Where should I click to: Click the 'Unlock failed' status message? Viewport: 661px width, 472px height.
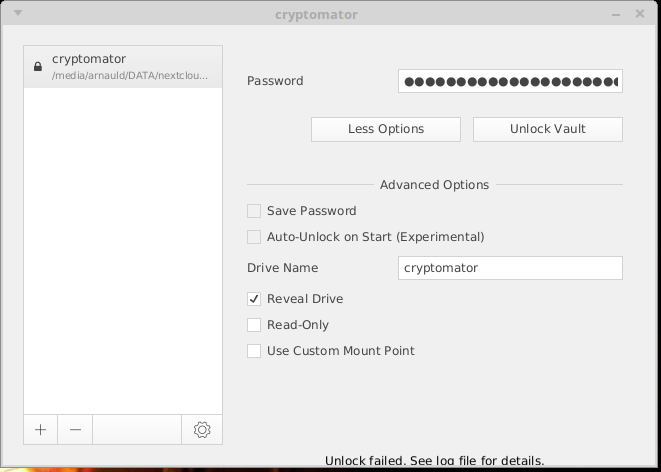click(x=435, y=461)
